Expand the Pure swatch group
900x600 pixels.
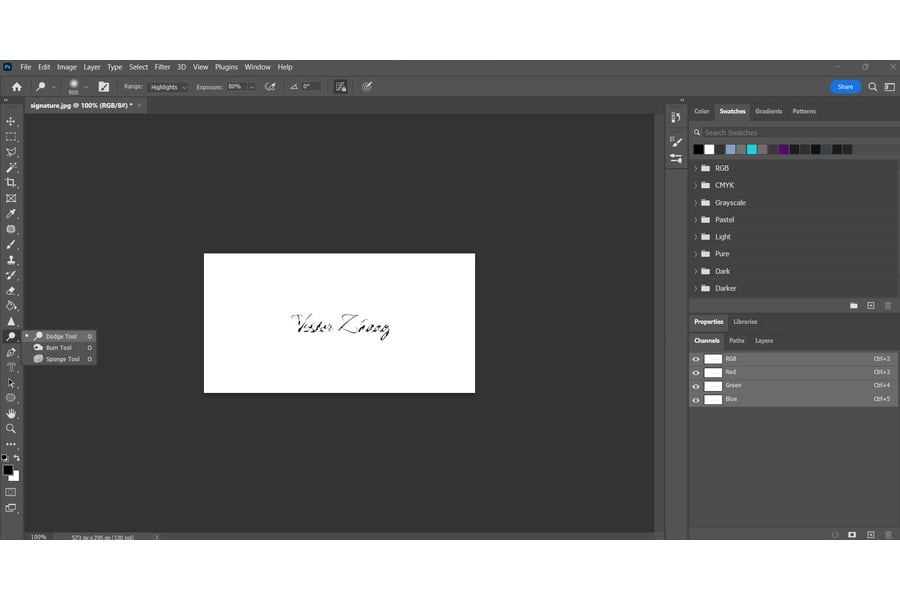(x=696, y=254)
